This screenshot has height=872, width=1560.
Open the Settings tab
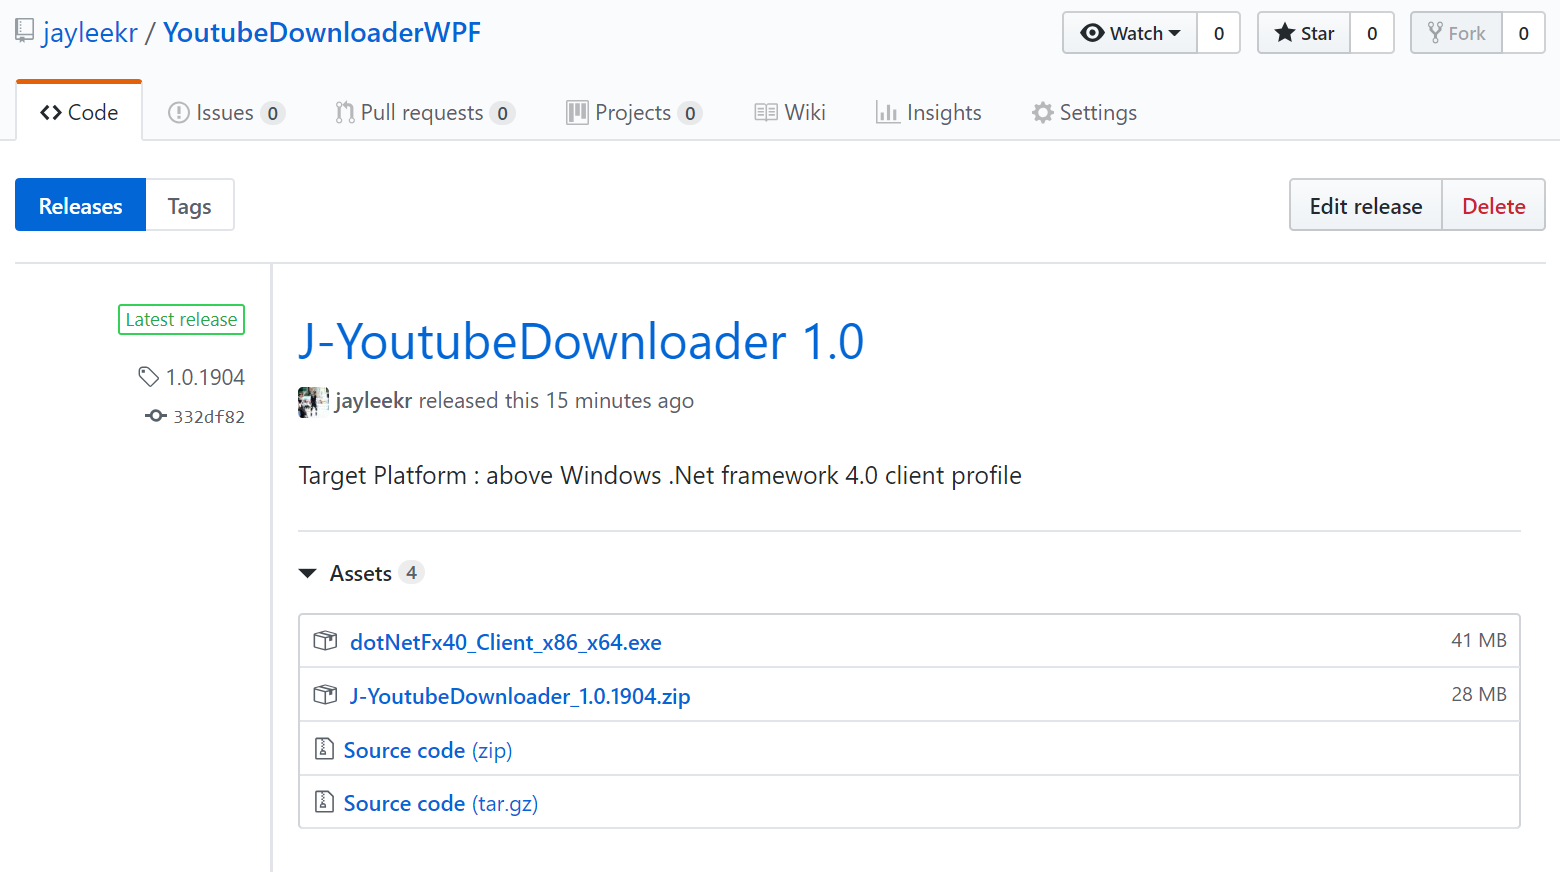click(x=1085, y=112)
